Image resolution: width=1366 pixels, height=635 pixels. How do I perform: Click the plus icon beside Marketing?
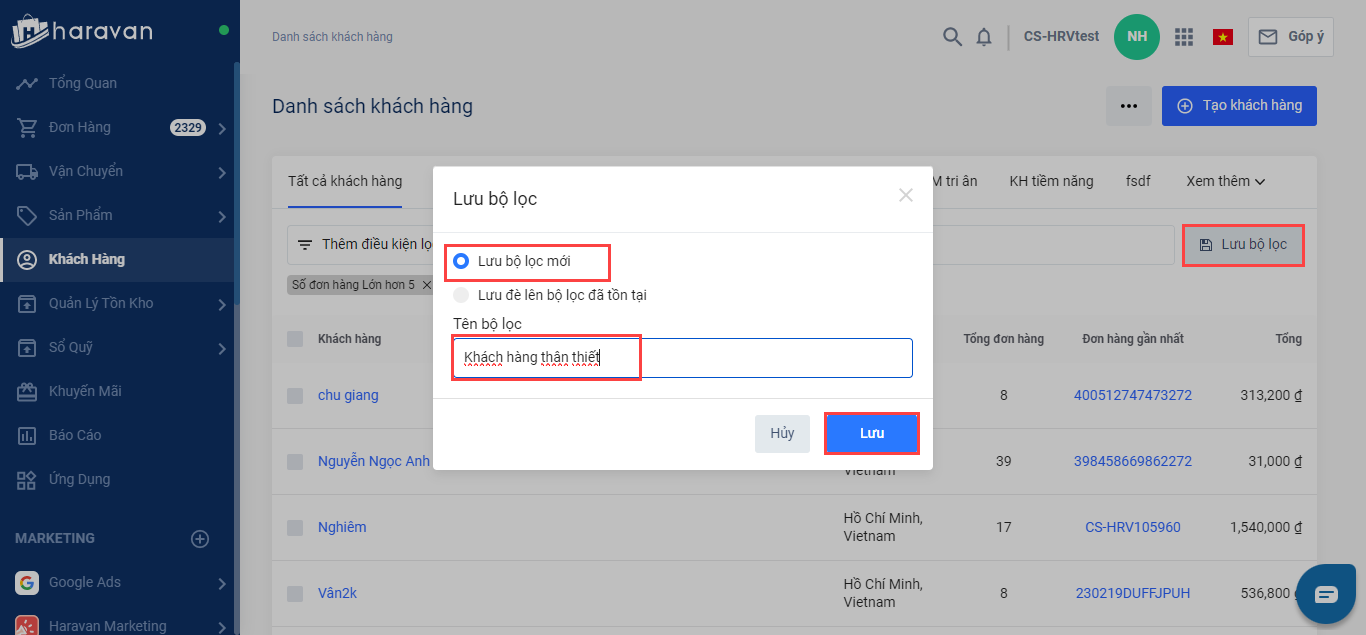pos(200,539)
